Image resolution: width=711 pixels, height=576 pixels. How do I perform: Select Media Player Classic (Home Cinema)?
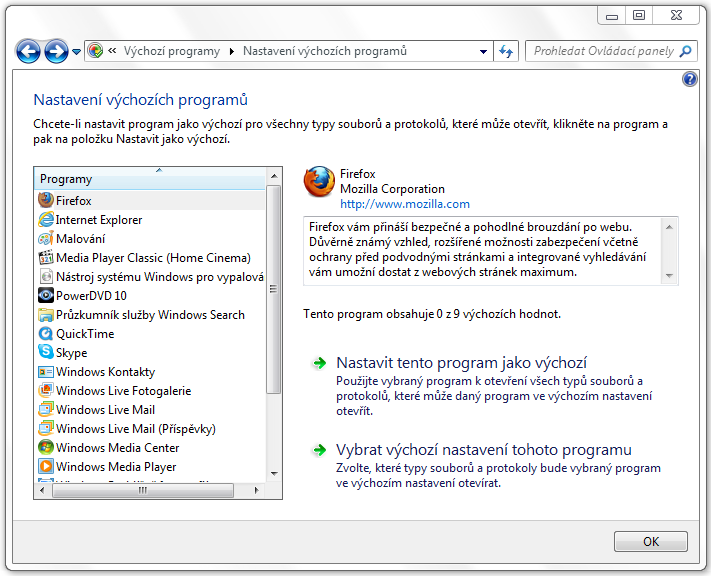point(150,258)
